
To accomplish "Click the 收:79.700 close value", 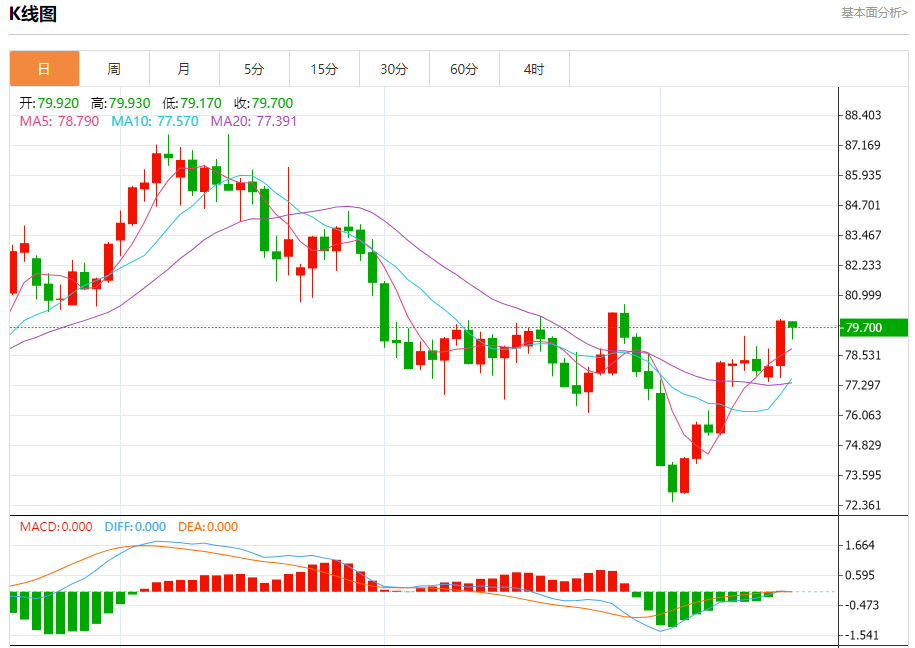I will [264, 103].
